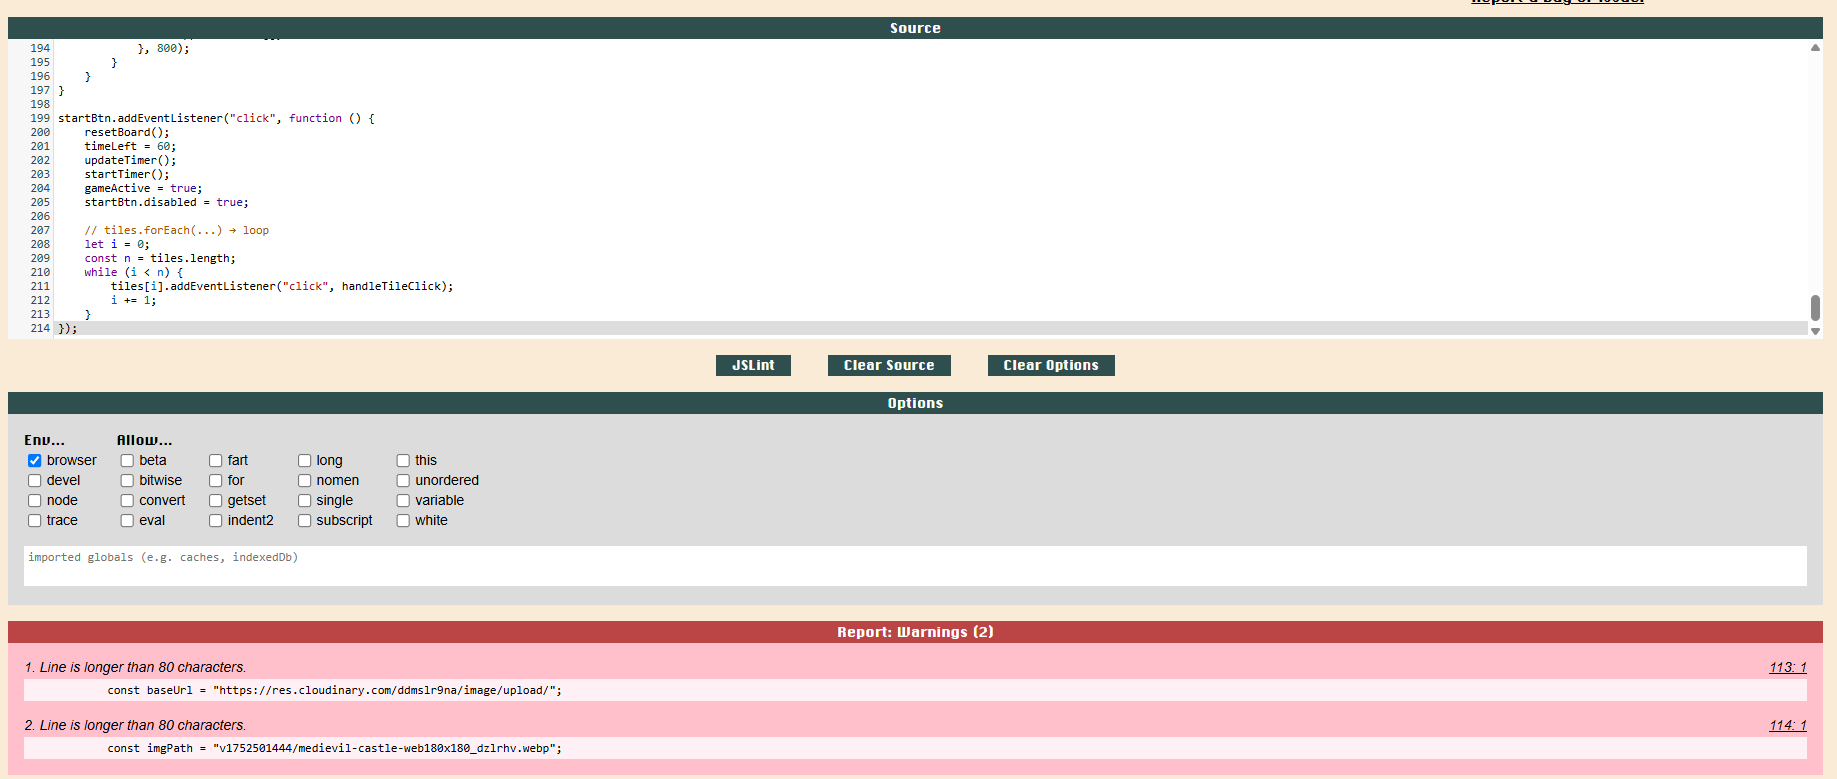1837x779 pixels.
Task: Click the source scrollbar down arrow
Action: pos(1815,331)
